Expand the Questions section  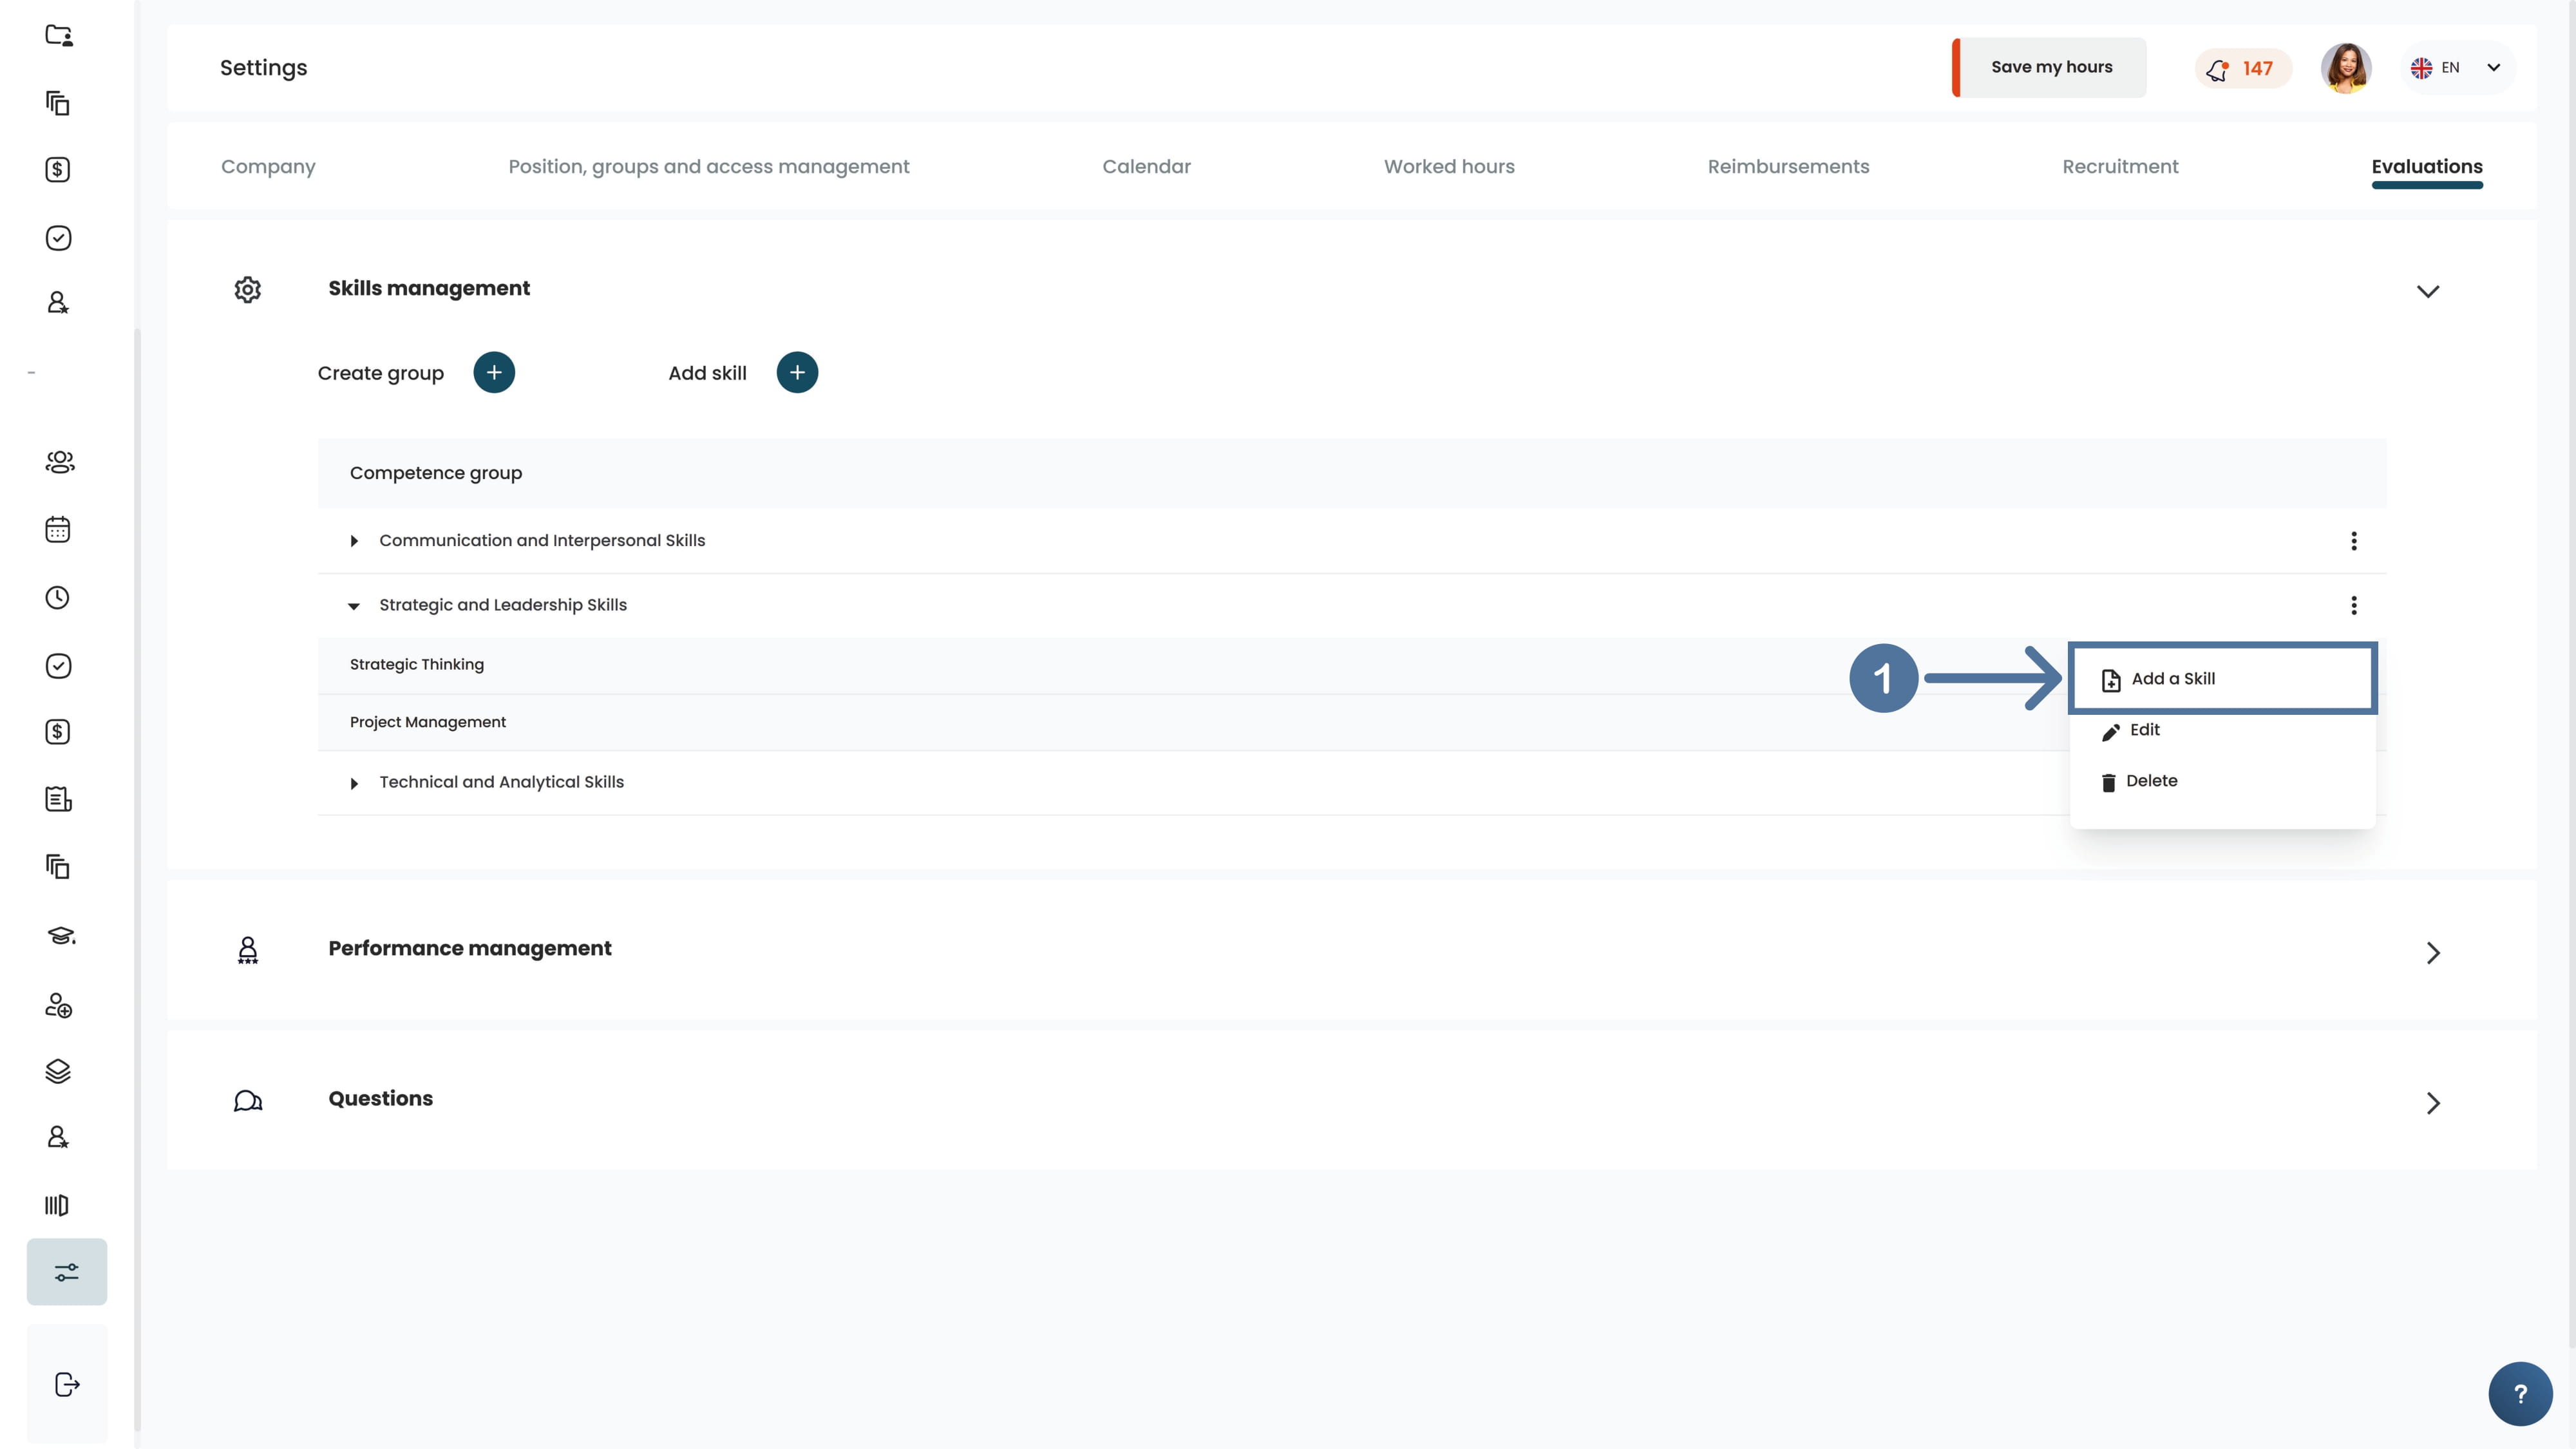(x=2433, y=1103)
